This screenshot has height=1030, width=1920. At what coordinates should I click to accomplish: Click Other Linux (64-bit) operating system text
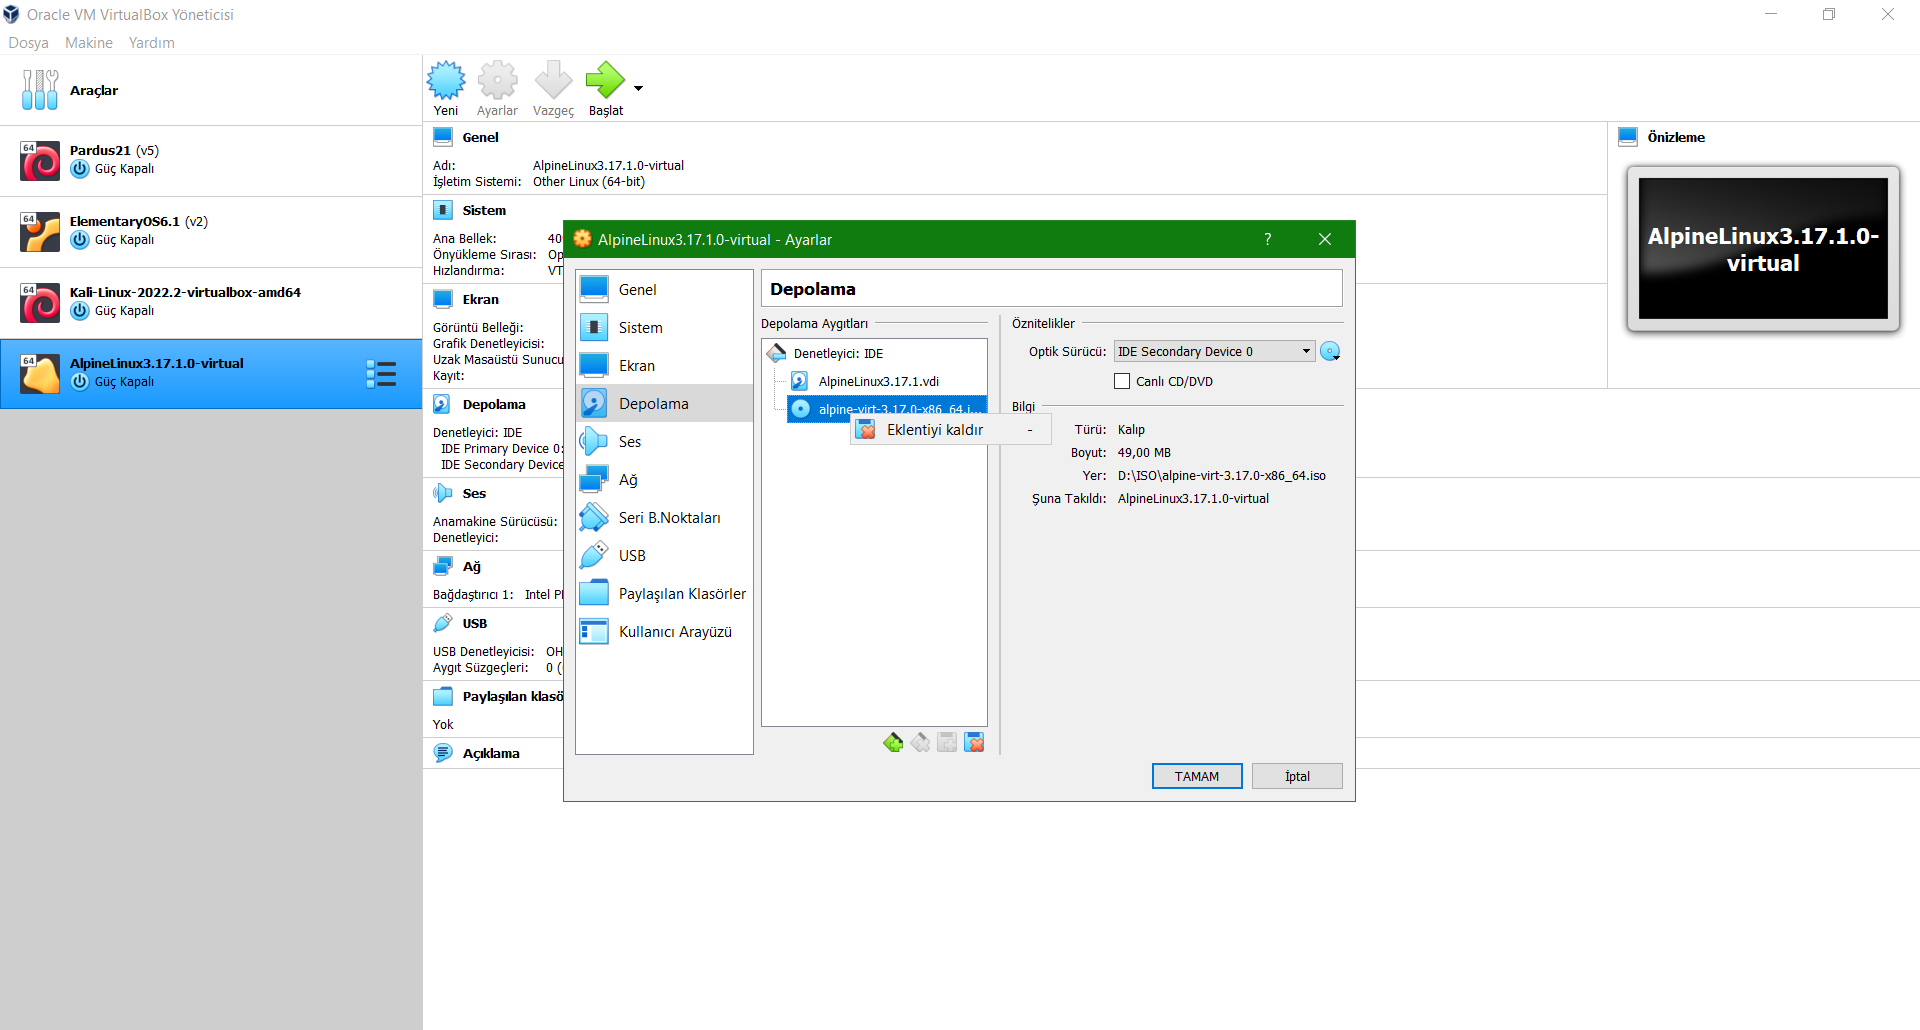[589, 182]
